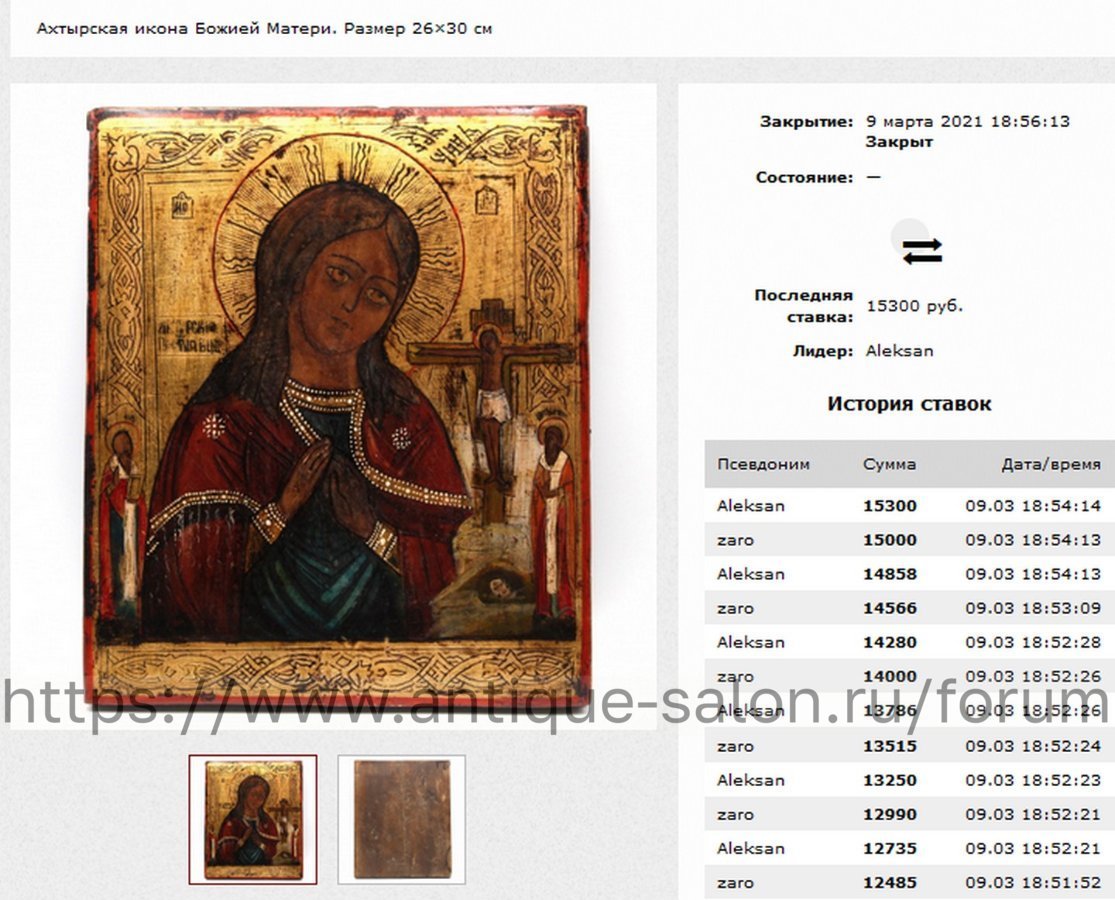Click the timestamp in the 12735 row
1115x900 pixels.
pyautogui.click(x=1033, y=849)
